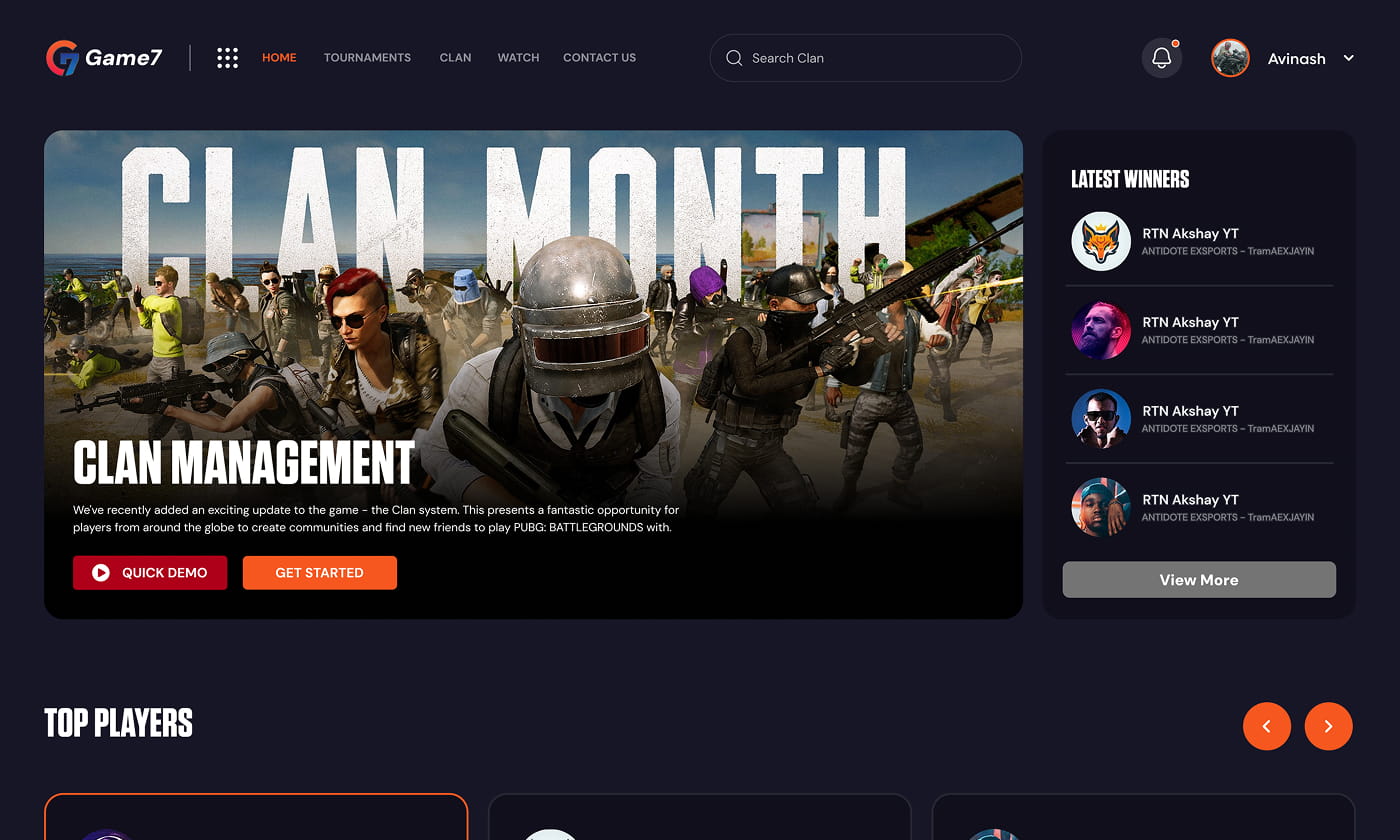The width and height of the screenshot is (1400, 840).
Task: Go to next top players with right arrow
Action: pyautogui.click(x=1328, y=726)
